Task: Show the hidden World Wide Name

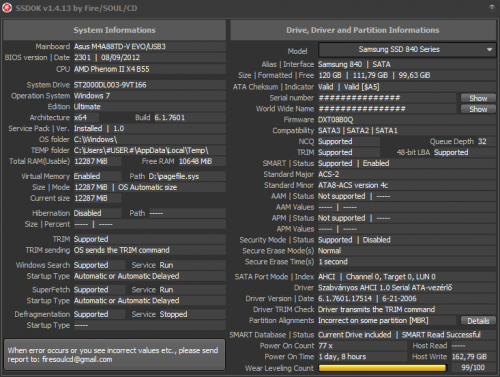Action: [x=478, y=109]
